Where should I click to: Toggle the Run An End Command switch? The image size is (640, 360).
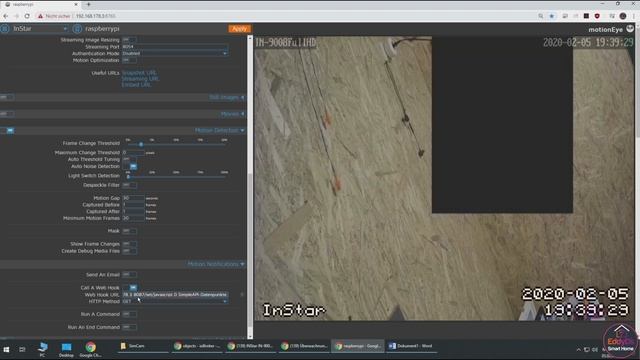(129, 327)
